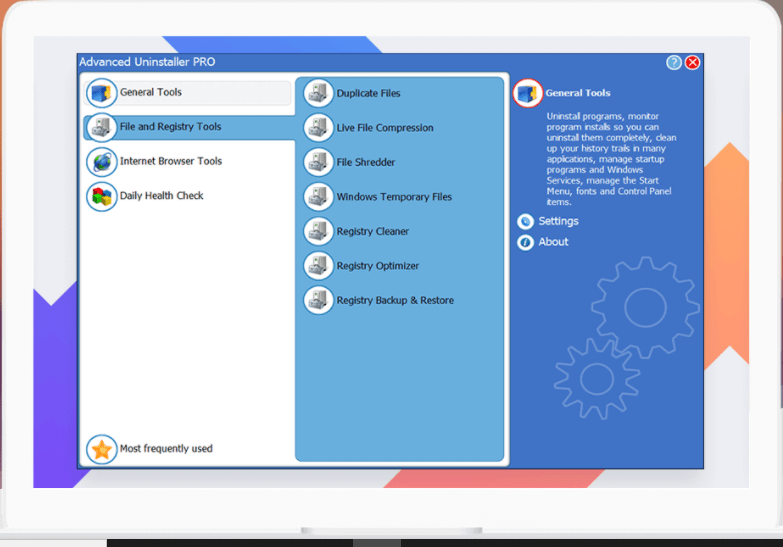This screenshot has width=783, height=547.
Task: Click the General Tools heading in right panel
Action: (x=578, y=93)
